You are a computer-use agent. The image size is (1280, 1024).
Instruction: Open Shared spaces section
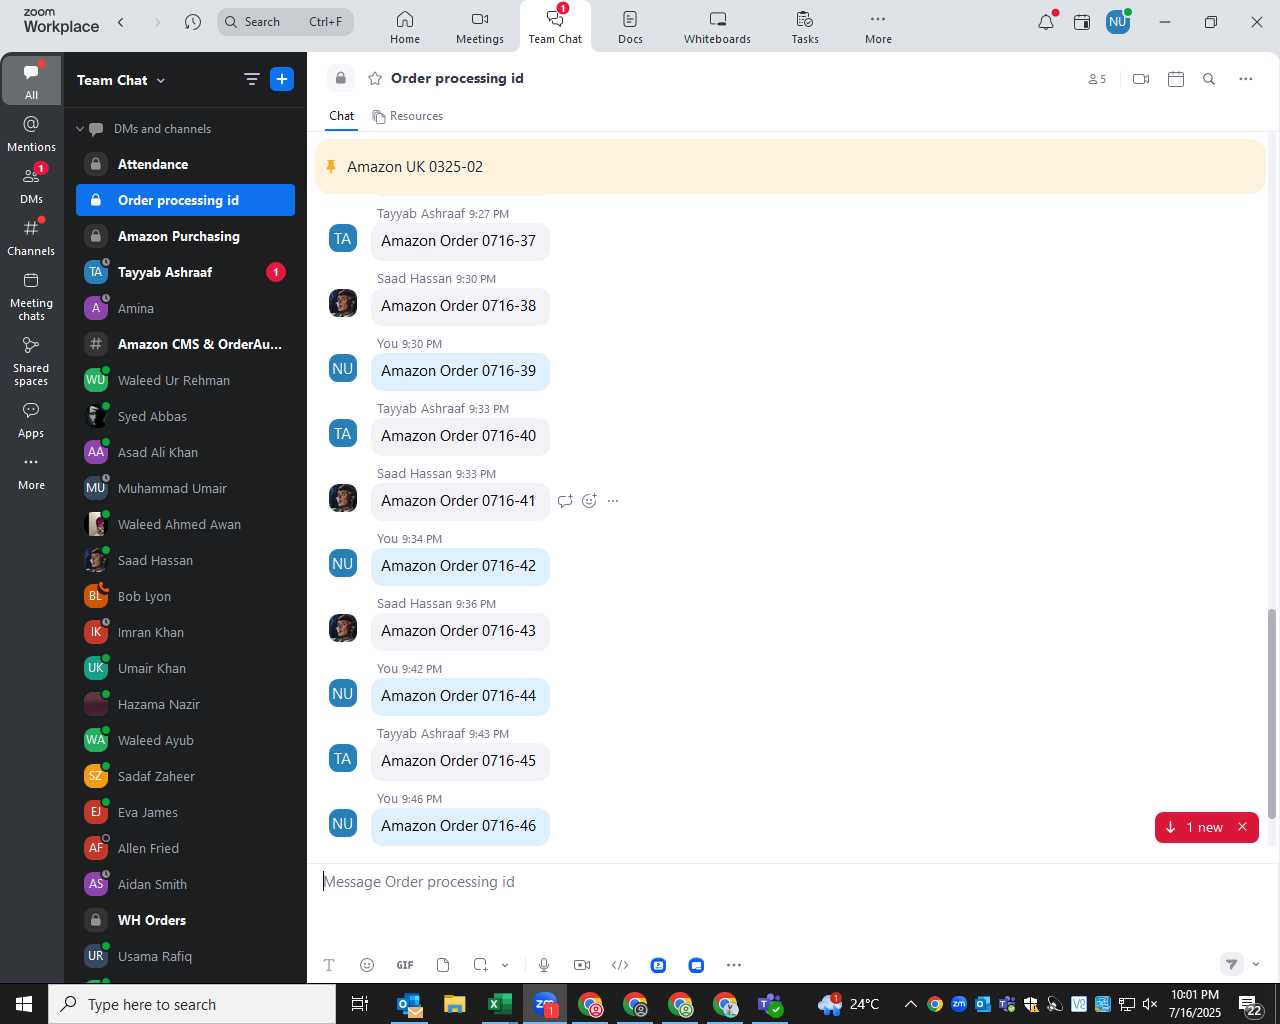click(x=31, y=361)
